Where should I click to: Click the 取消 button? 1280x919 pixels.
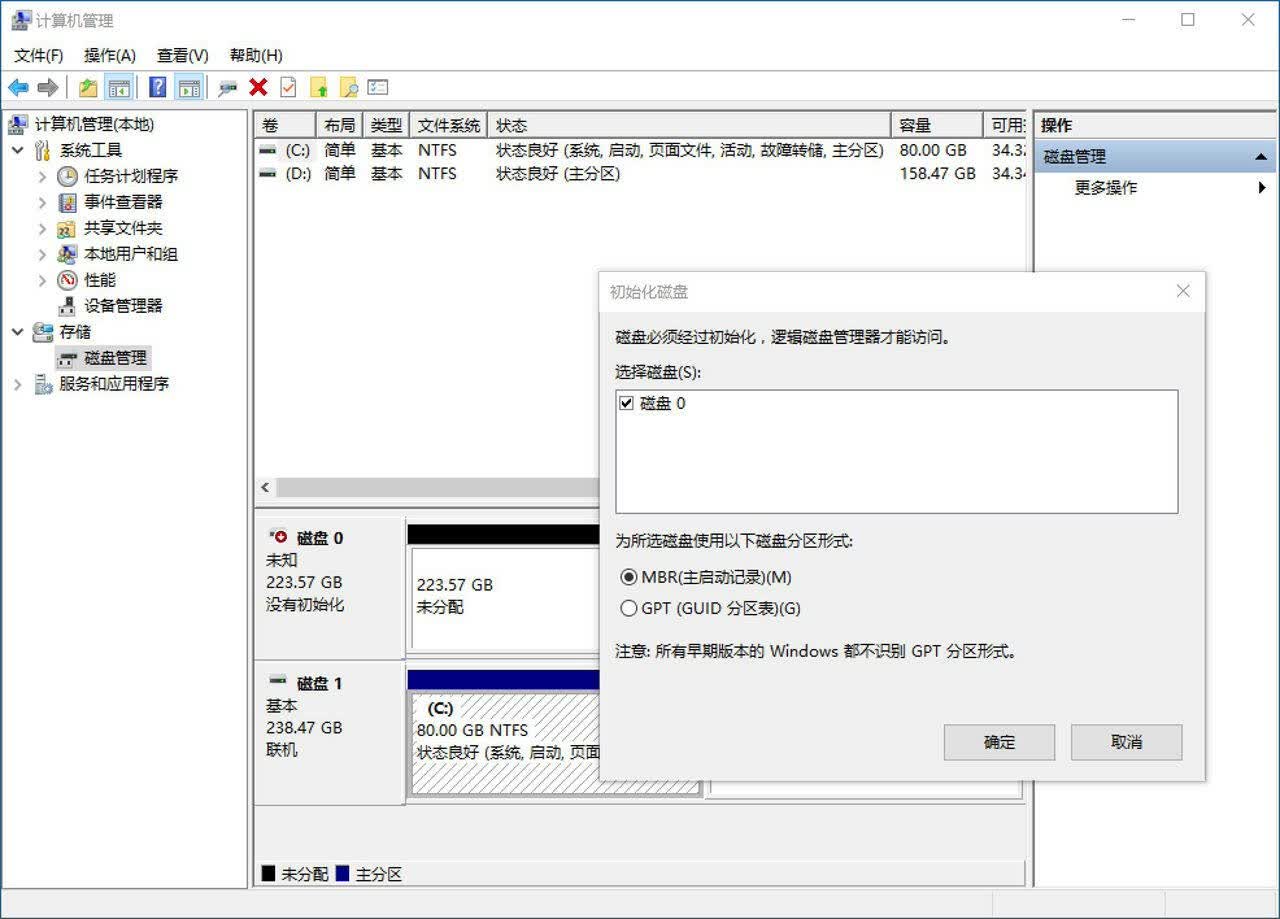pos(1126,742)
